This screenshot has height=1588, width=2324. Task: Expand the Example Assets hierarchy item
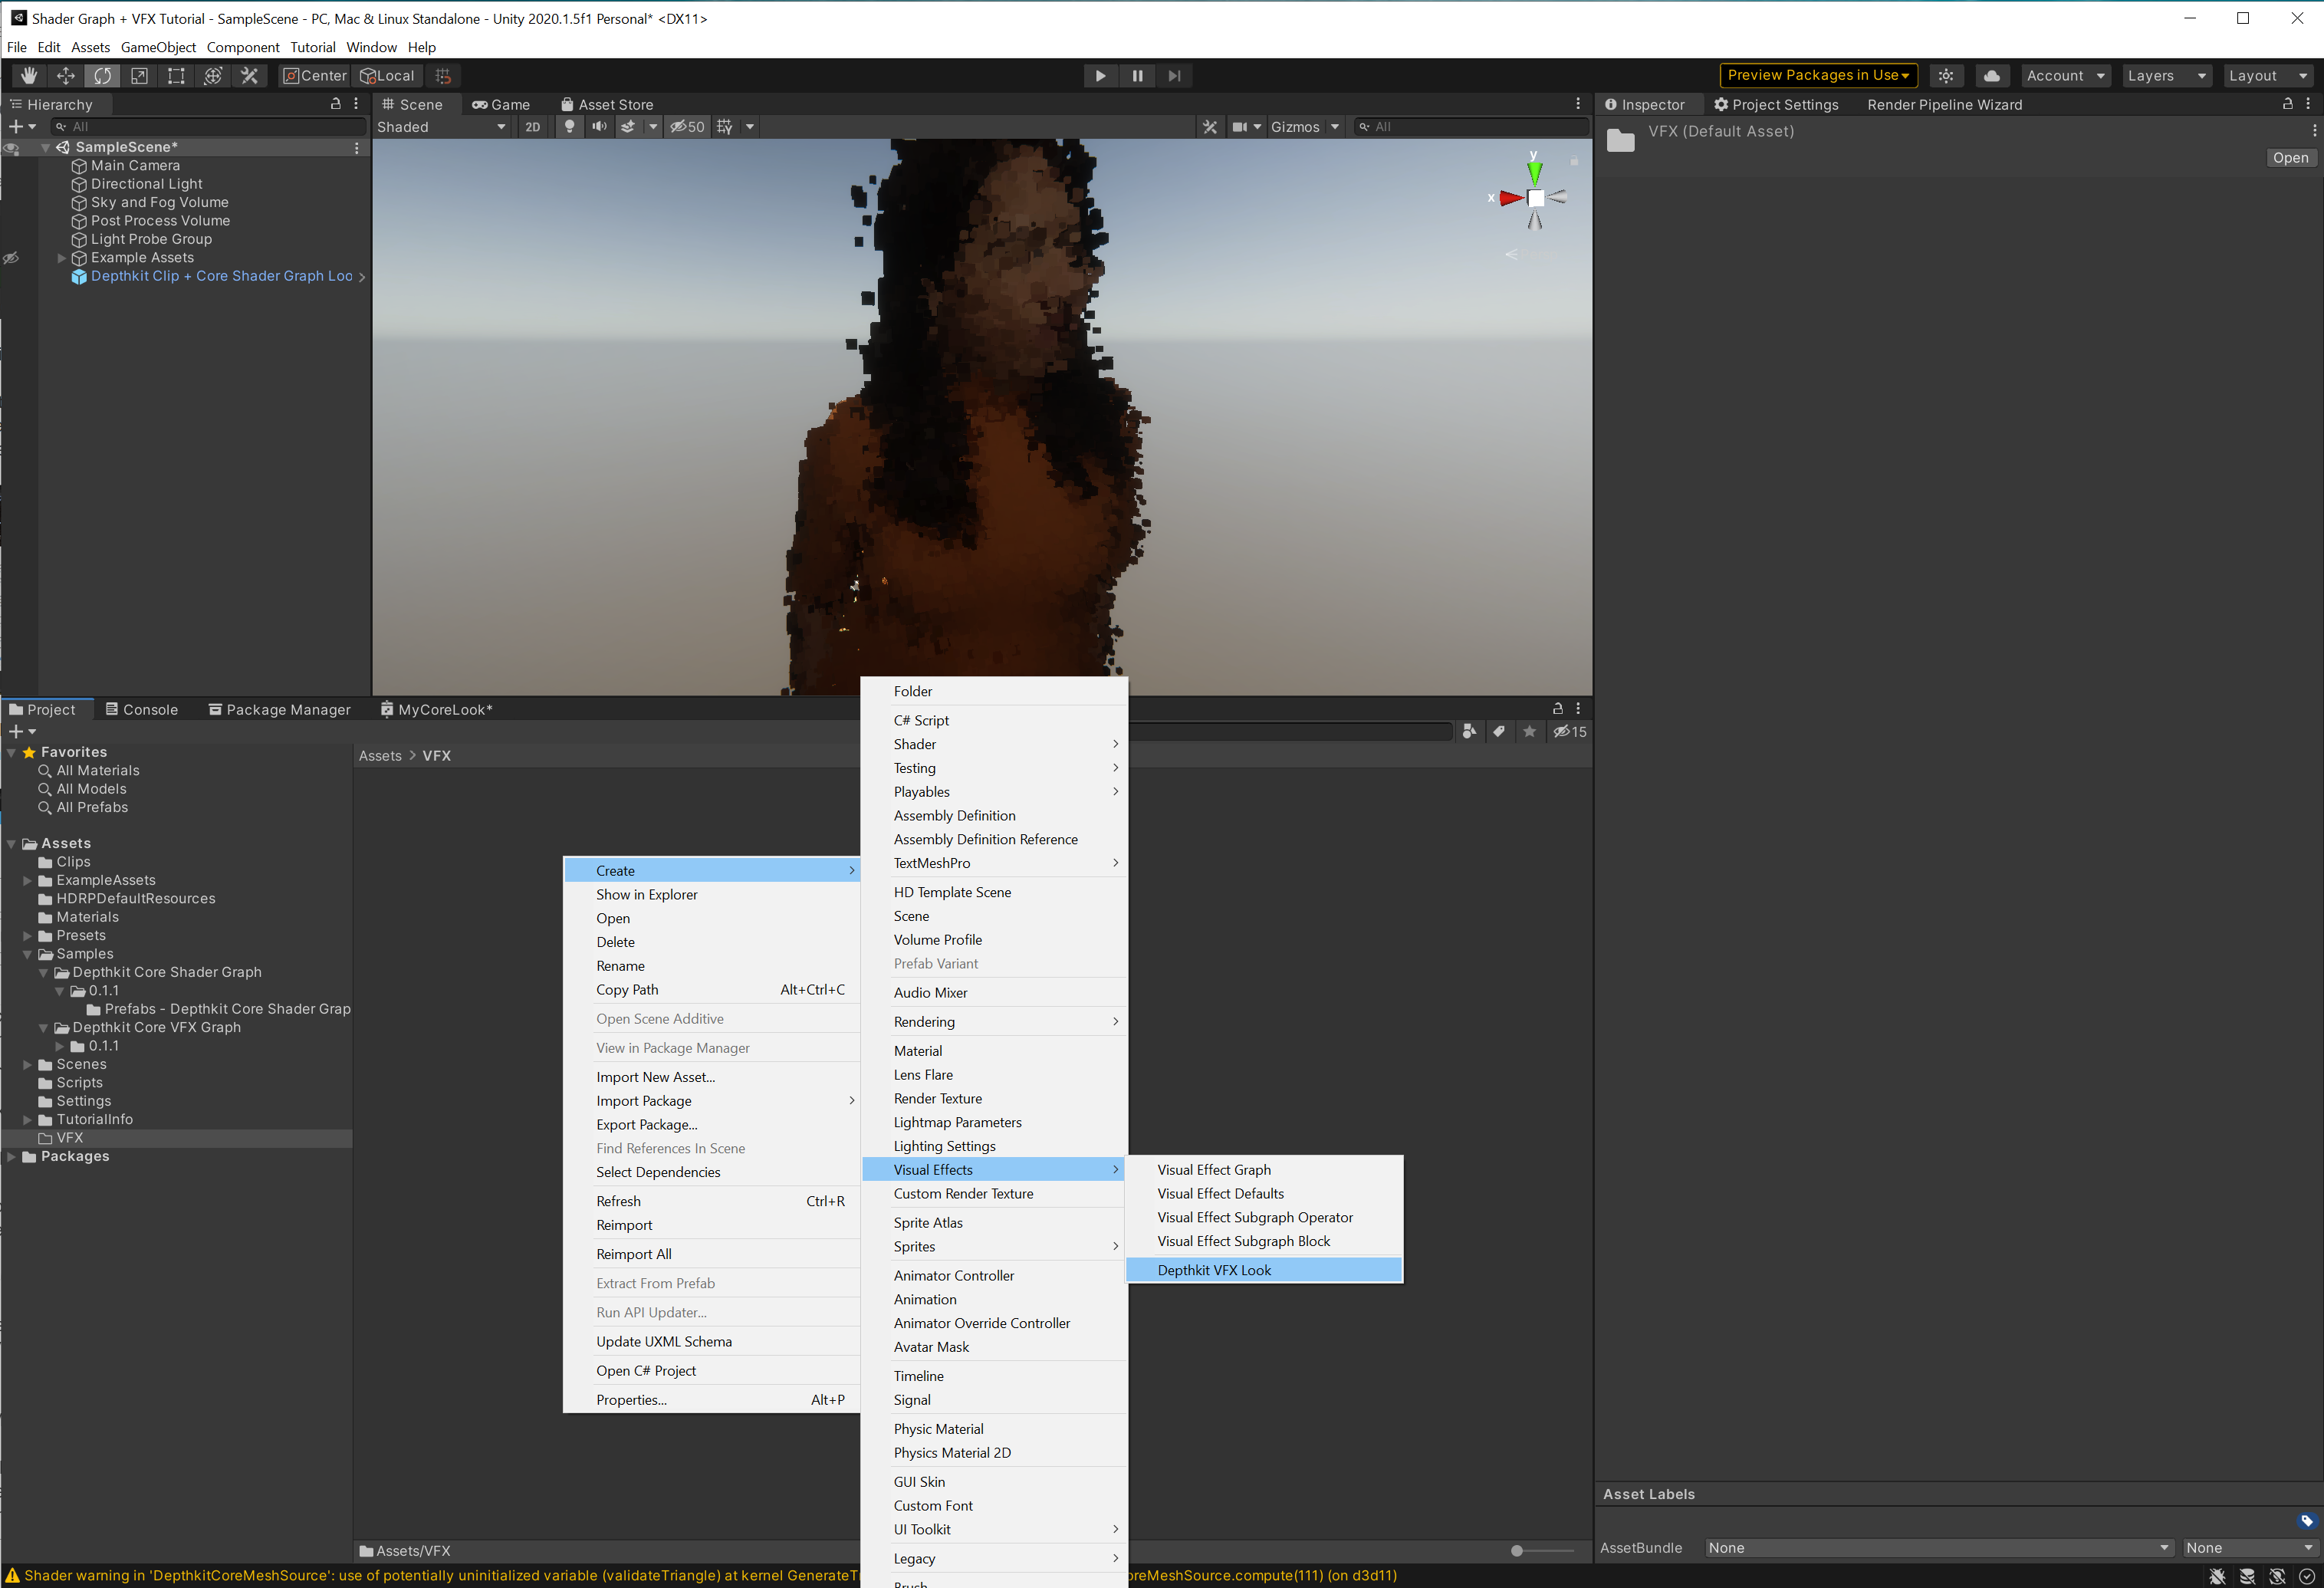coord(62,258)
